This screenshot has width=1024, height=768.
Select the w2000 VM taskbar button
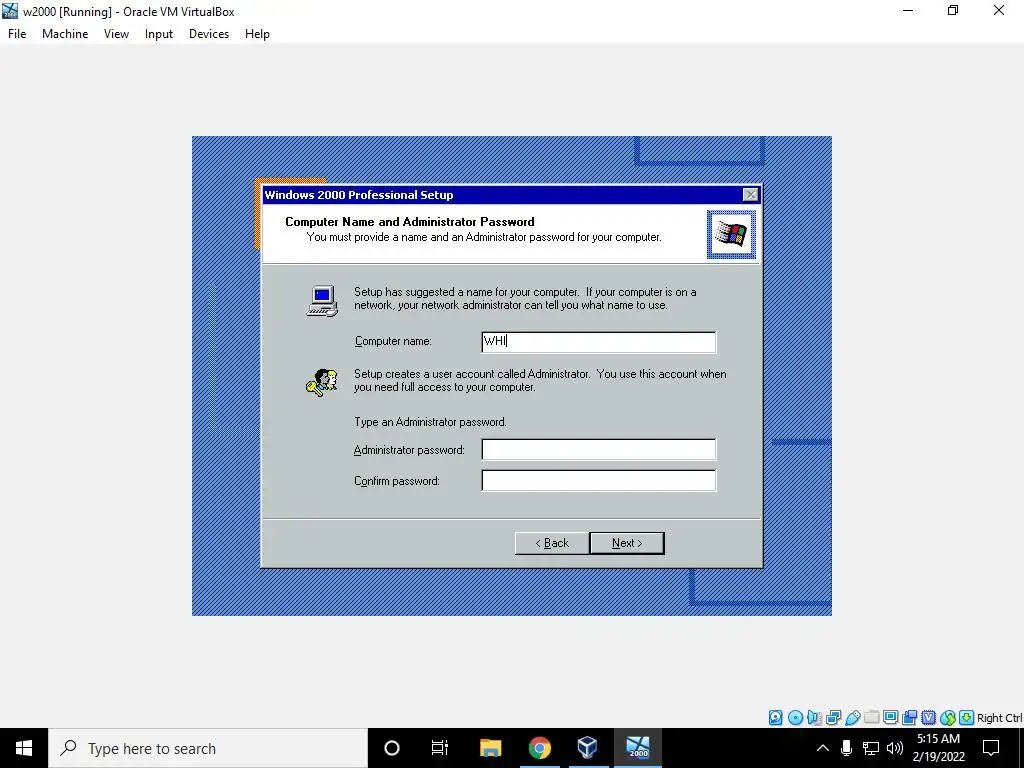coord(638,748)
